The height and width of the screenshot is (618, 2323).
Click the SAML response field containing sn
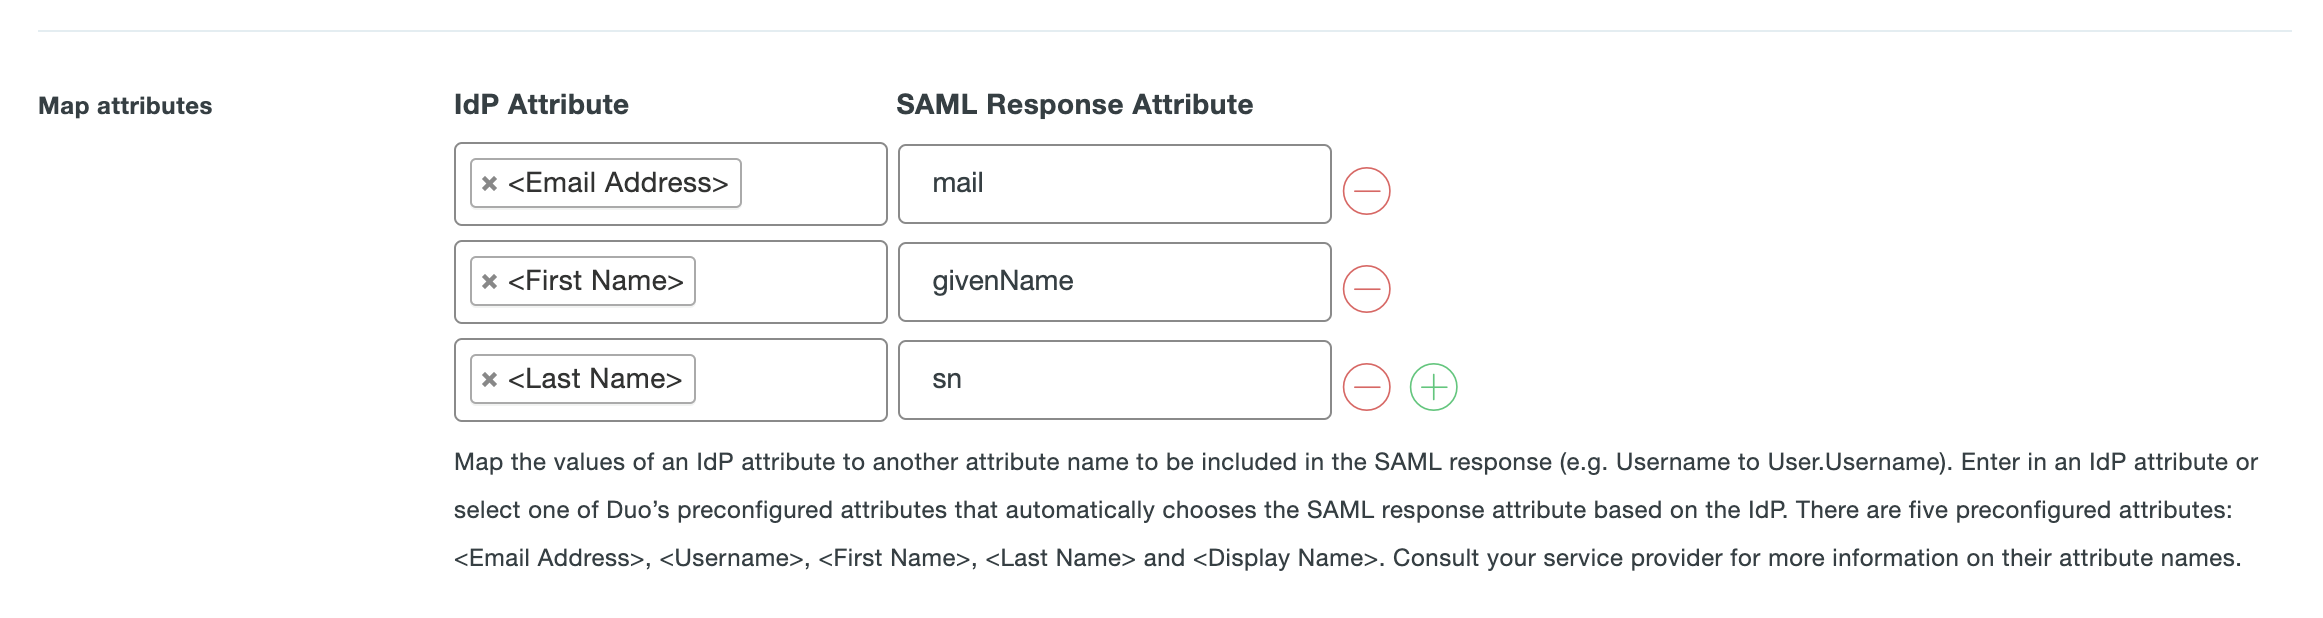[x=1114, y=380]
